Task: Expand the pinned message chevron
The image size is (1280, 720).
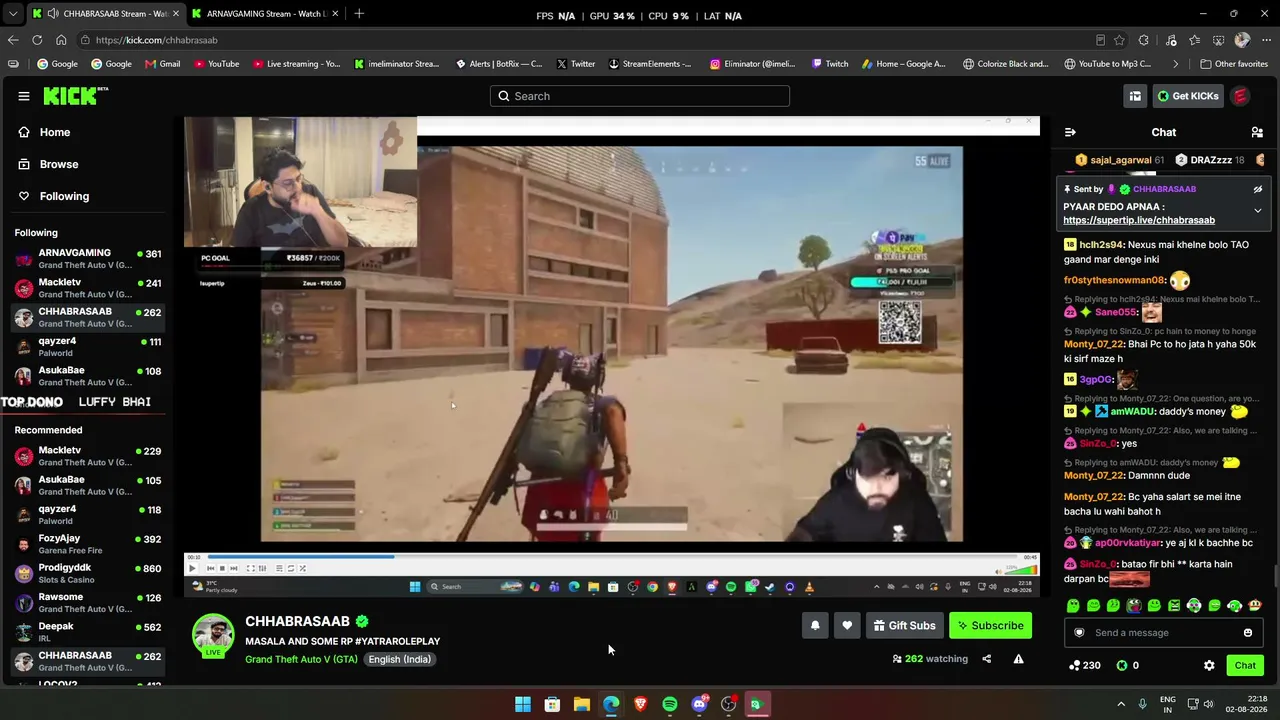Action: (x=1258, y=211)
